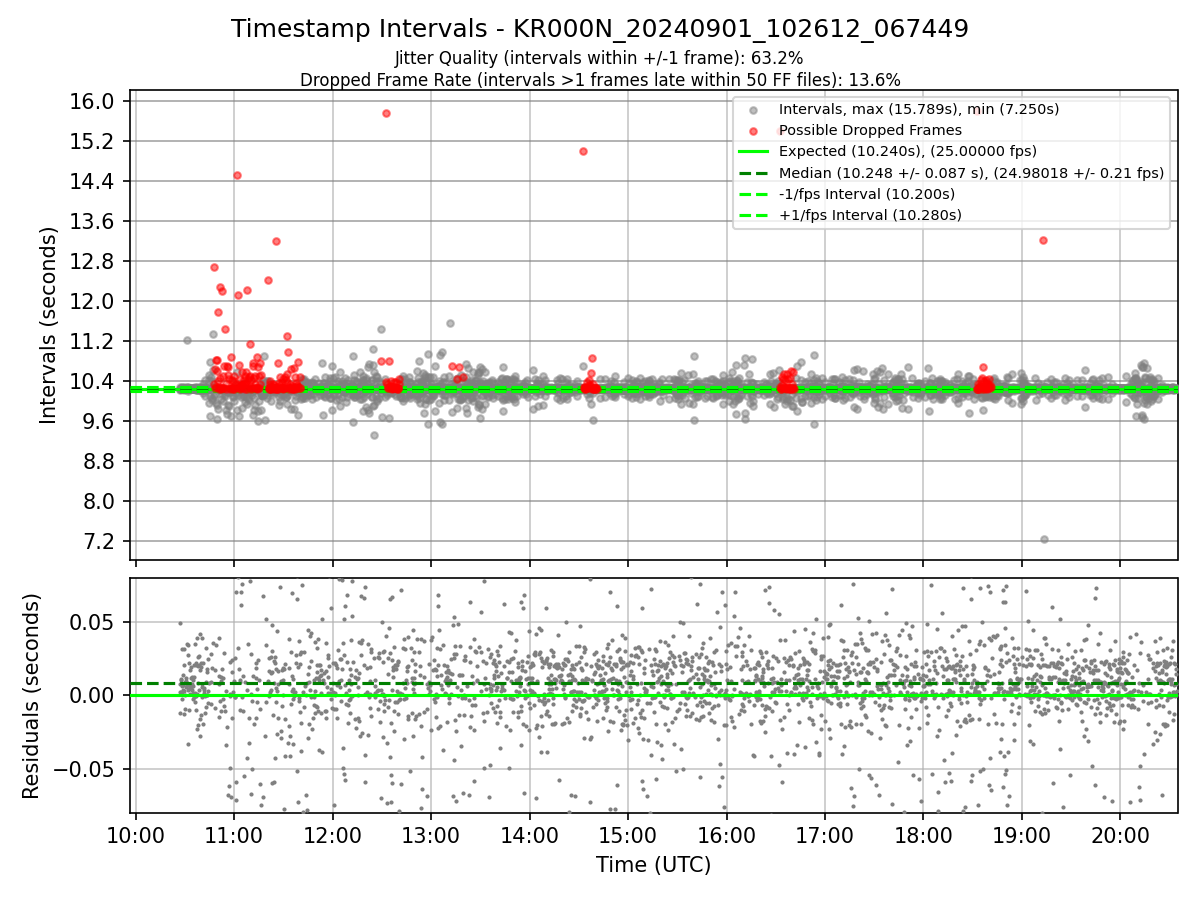Click legend entry beginning 'Median (10.248 +/- 0.087 s)'
Image resolution: width=1200 pixels, height=900 pixels.
tap(971, 173)
